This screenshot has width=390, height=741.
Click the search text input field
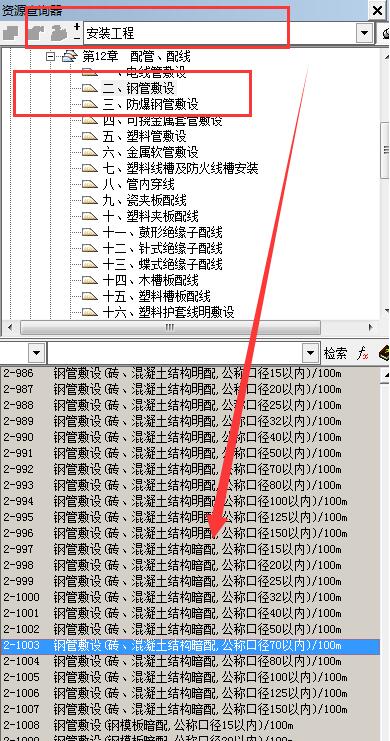click(x=175, y=353)
